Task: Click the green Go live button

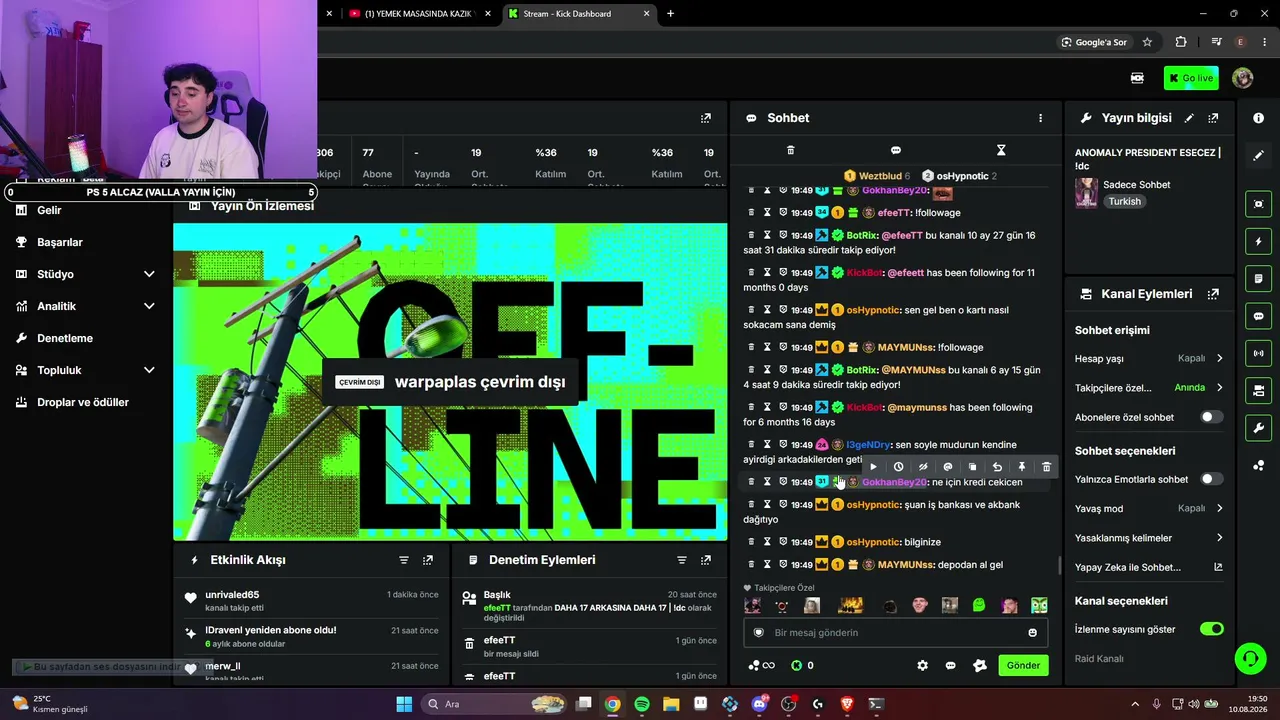Action: (x=1191, y=78)
